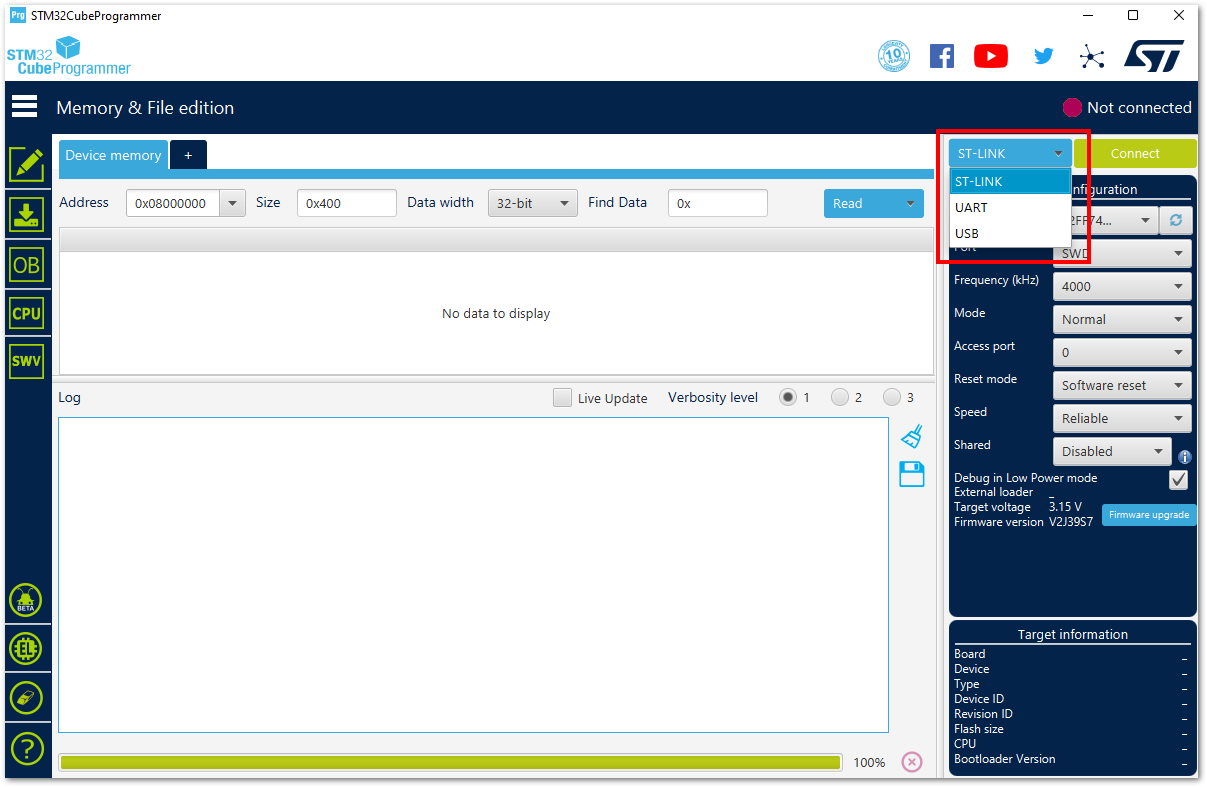The width and height of the screenshot is (1207, 787).
Task: Open the Data width 32-bit dropdown
Action: [533, 203]
